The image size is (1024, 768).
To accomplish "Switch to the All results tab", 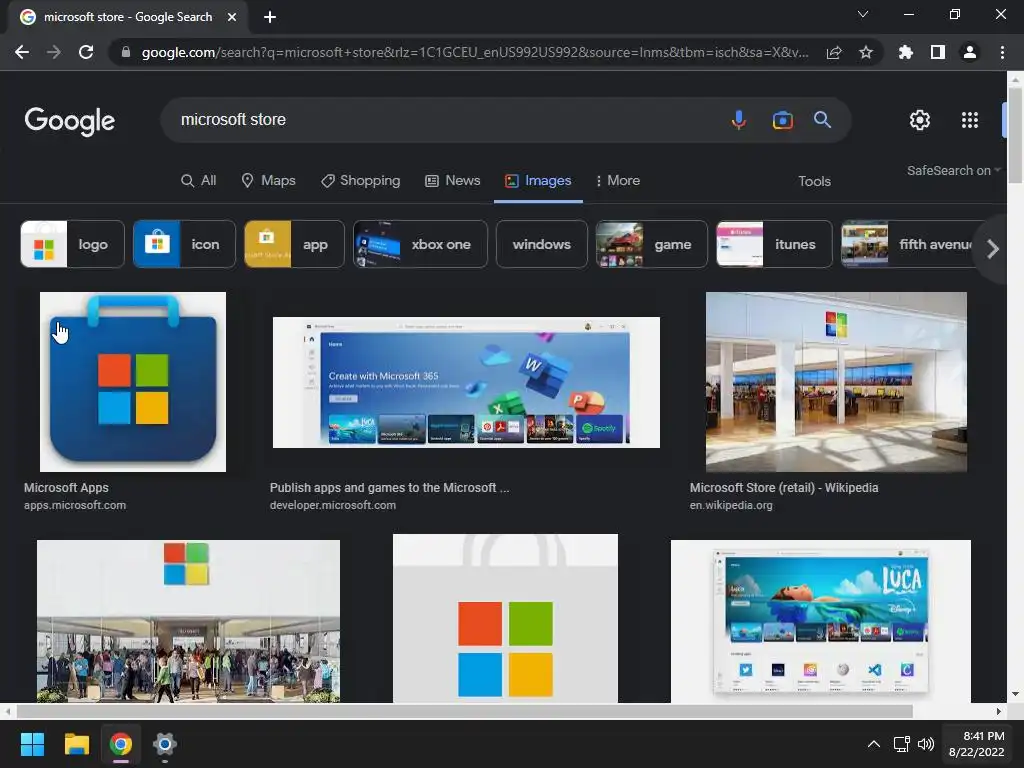I will [x=199, y=181].
